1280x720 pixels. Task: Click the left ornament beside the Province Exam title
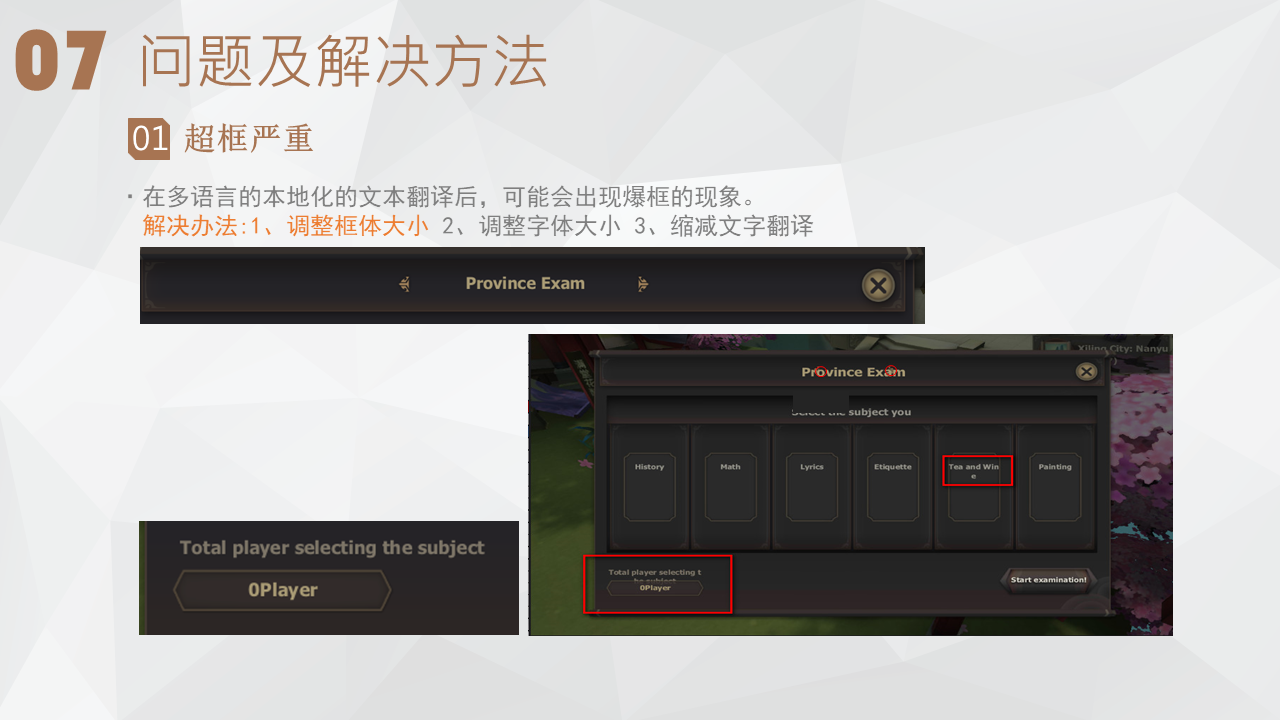404,284
